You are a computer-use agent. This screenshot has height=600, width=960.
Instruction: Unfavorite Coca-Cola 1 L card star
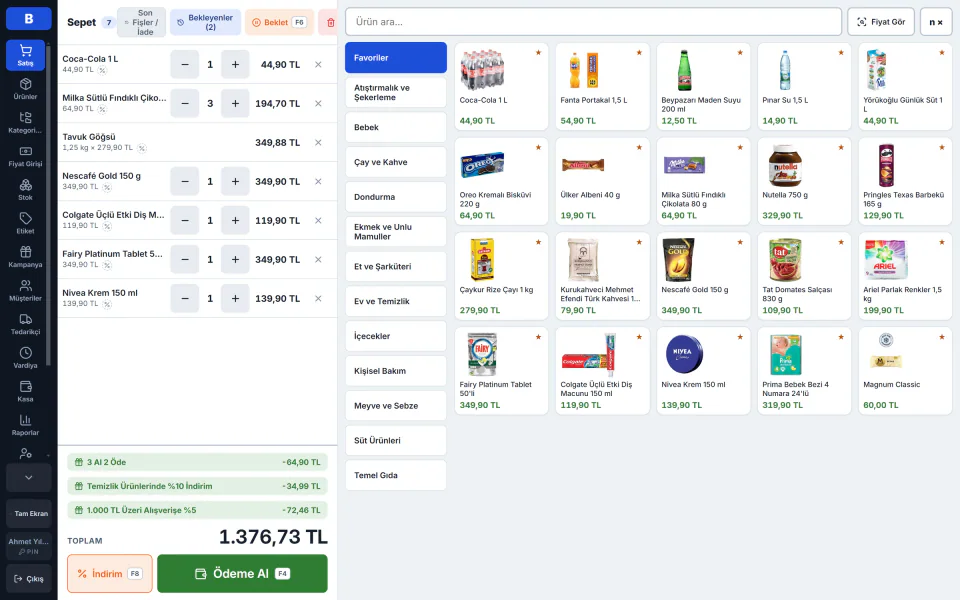pyautogui.click(x=538, y=53)
